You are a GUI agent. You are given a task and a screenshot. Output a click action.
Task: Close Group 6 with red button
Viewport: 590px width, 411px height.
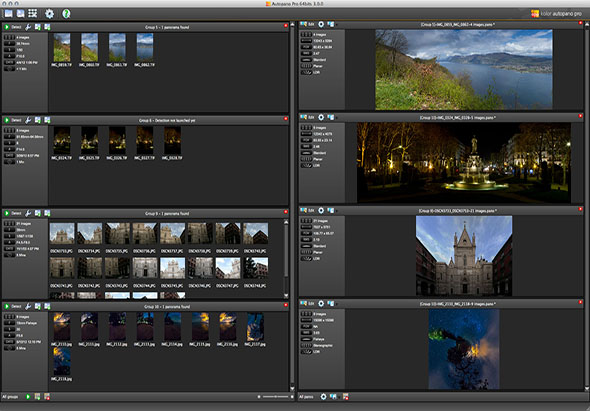(x=286, y=119)
